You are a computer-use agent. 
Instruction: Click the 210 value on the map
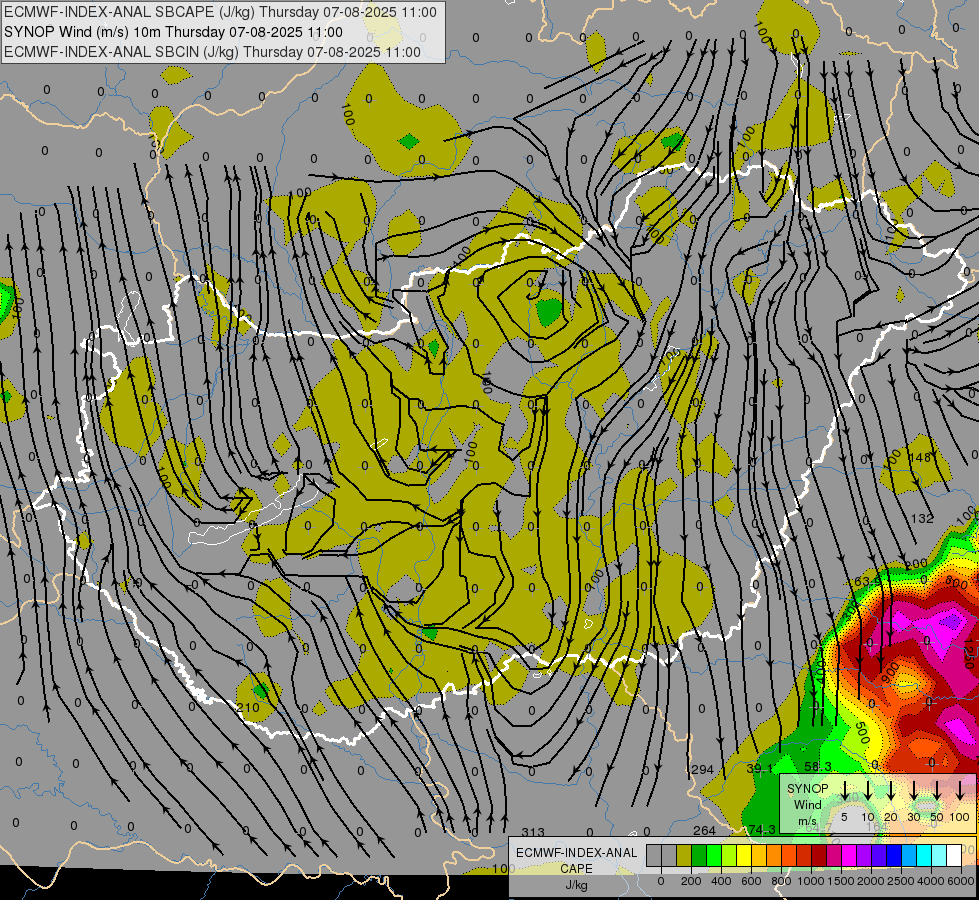(248, 708)
